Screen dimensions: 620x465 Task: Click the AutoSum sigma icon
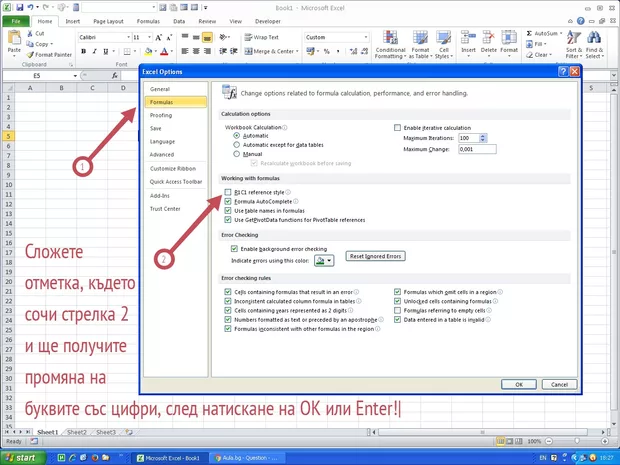[x=529, y=34]
